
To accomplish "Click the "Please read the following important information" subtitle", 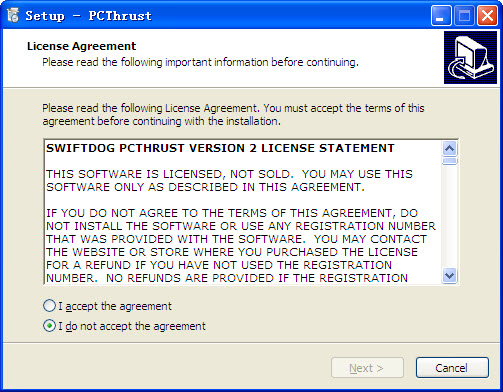I will (x=200, y=62).
